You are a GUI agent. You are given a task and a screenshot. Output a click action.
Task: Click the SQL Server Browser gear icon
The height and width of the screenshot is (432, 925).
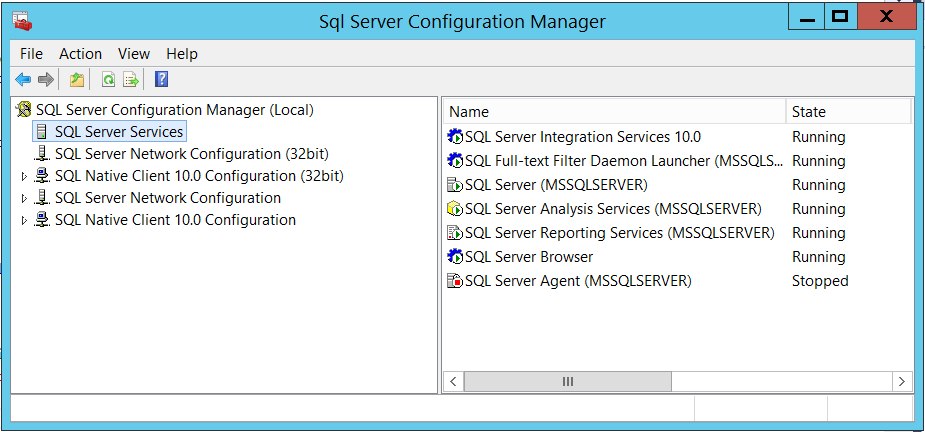tap(455, 257)
